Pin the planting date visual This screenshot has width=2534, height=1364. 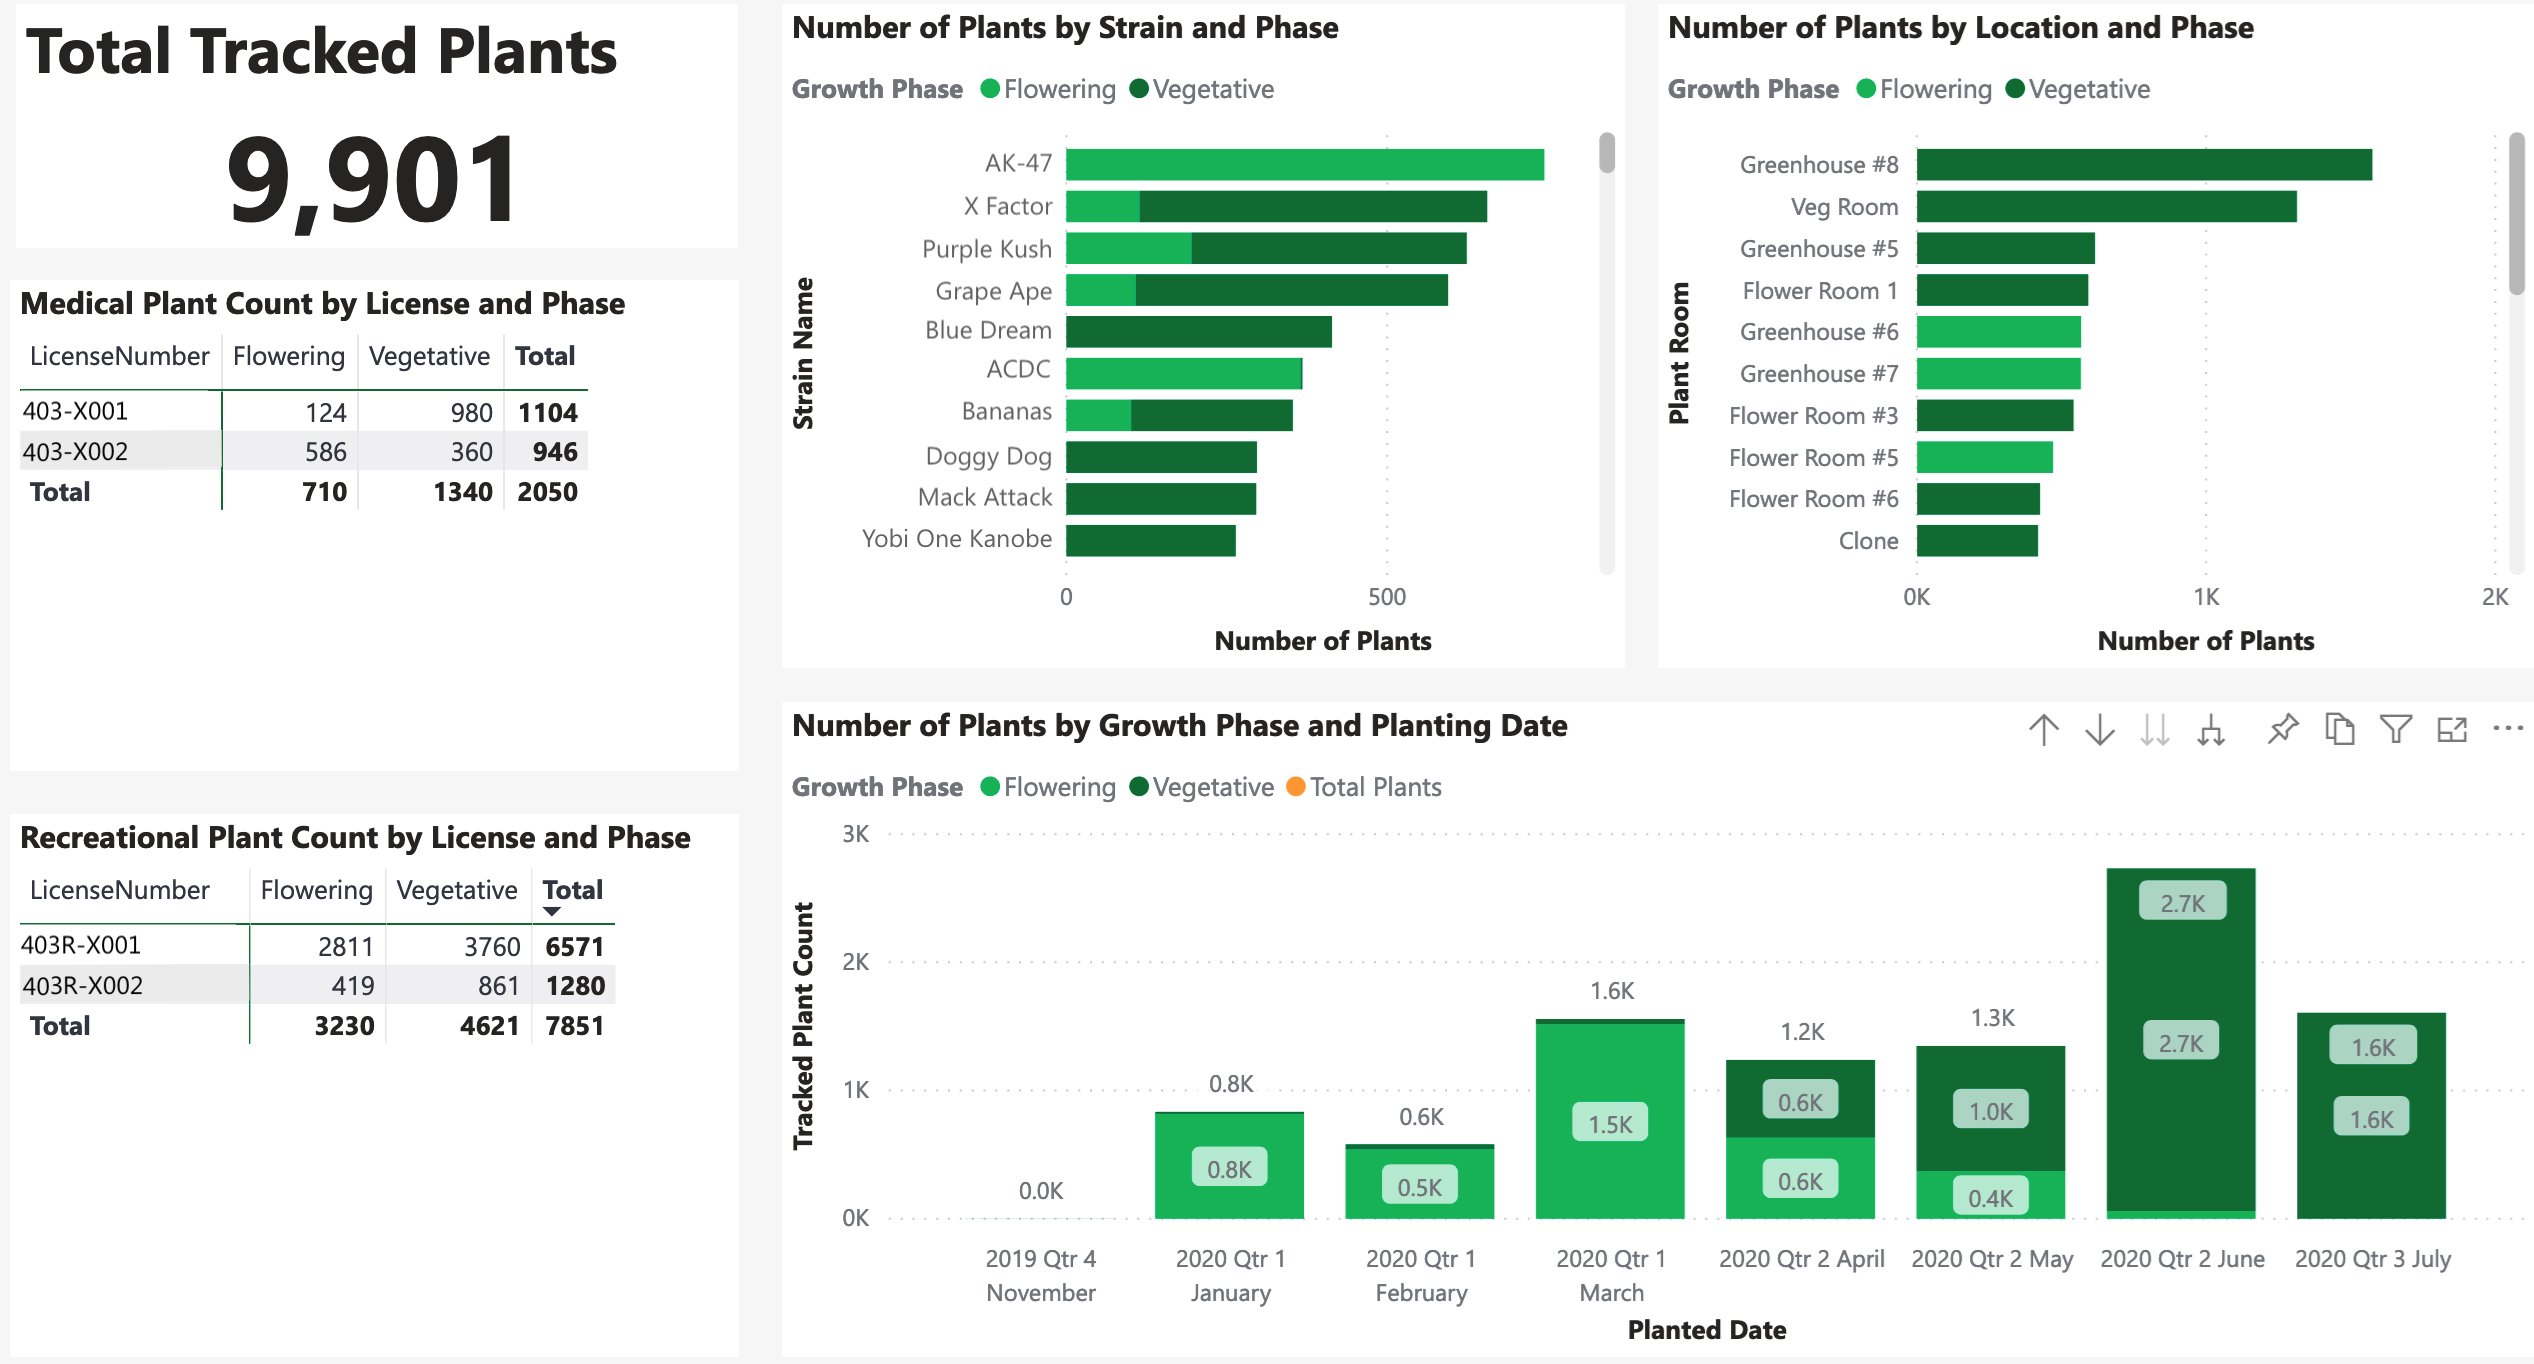(2283, 729)
